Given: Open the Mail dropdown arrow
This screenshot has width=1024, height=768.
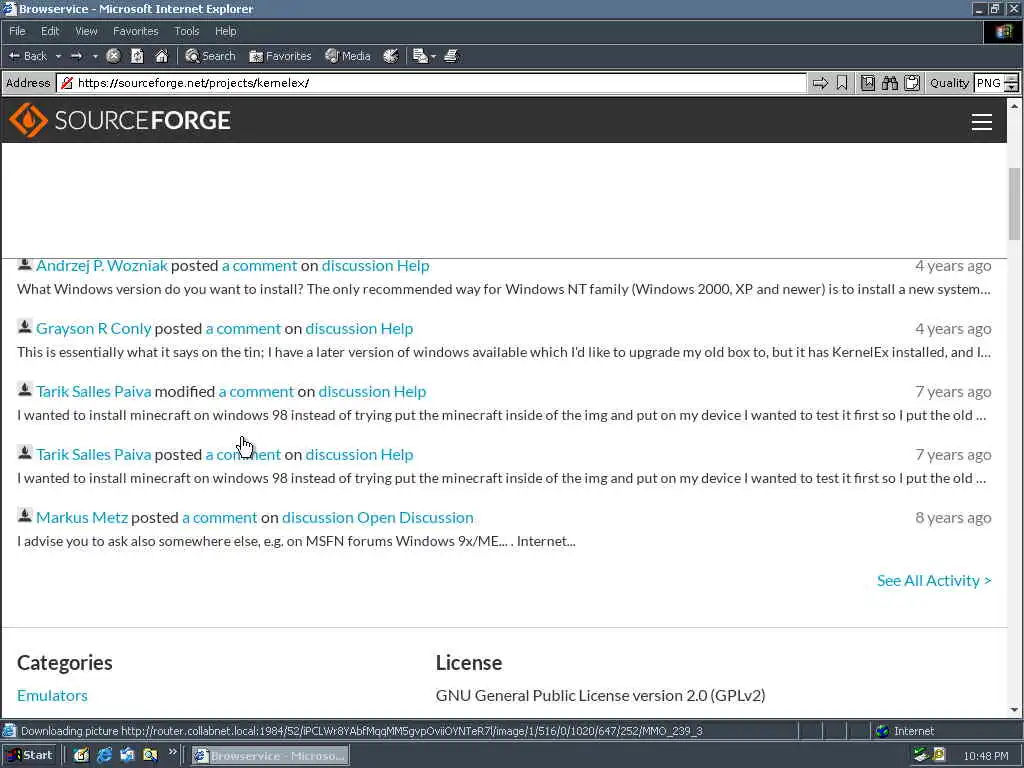Looking at the screenshot, I should [433, 56].
